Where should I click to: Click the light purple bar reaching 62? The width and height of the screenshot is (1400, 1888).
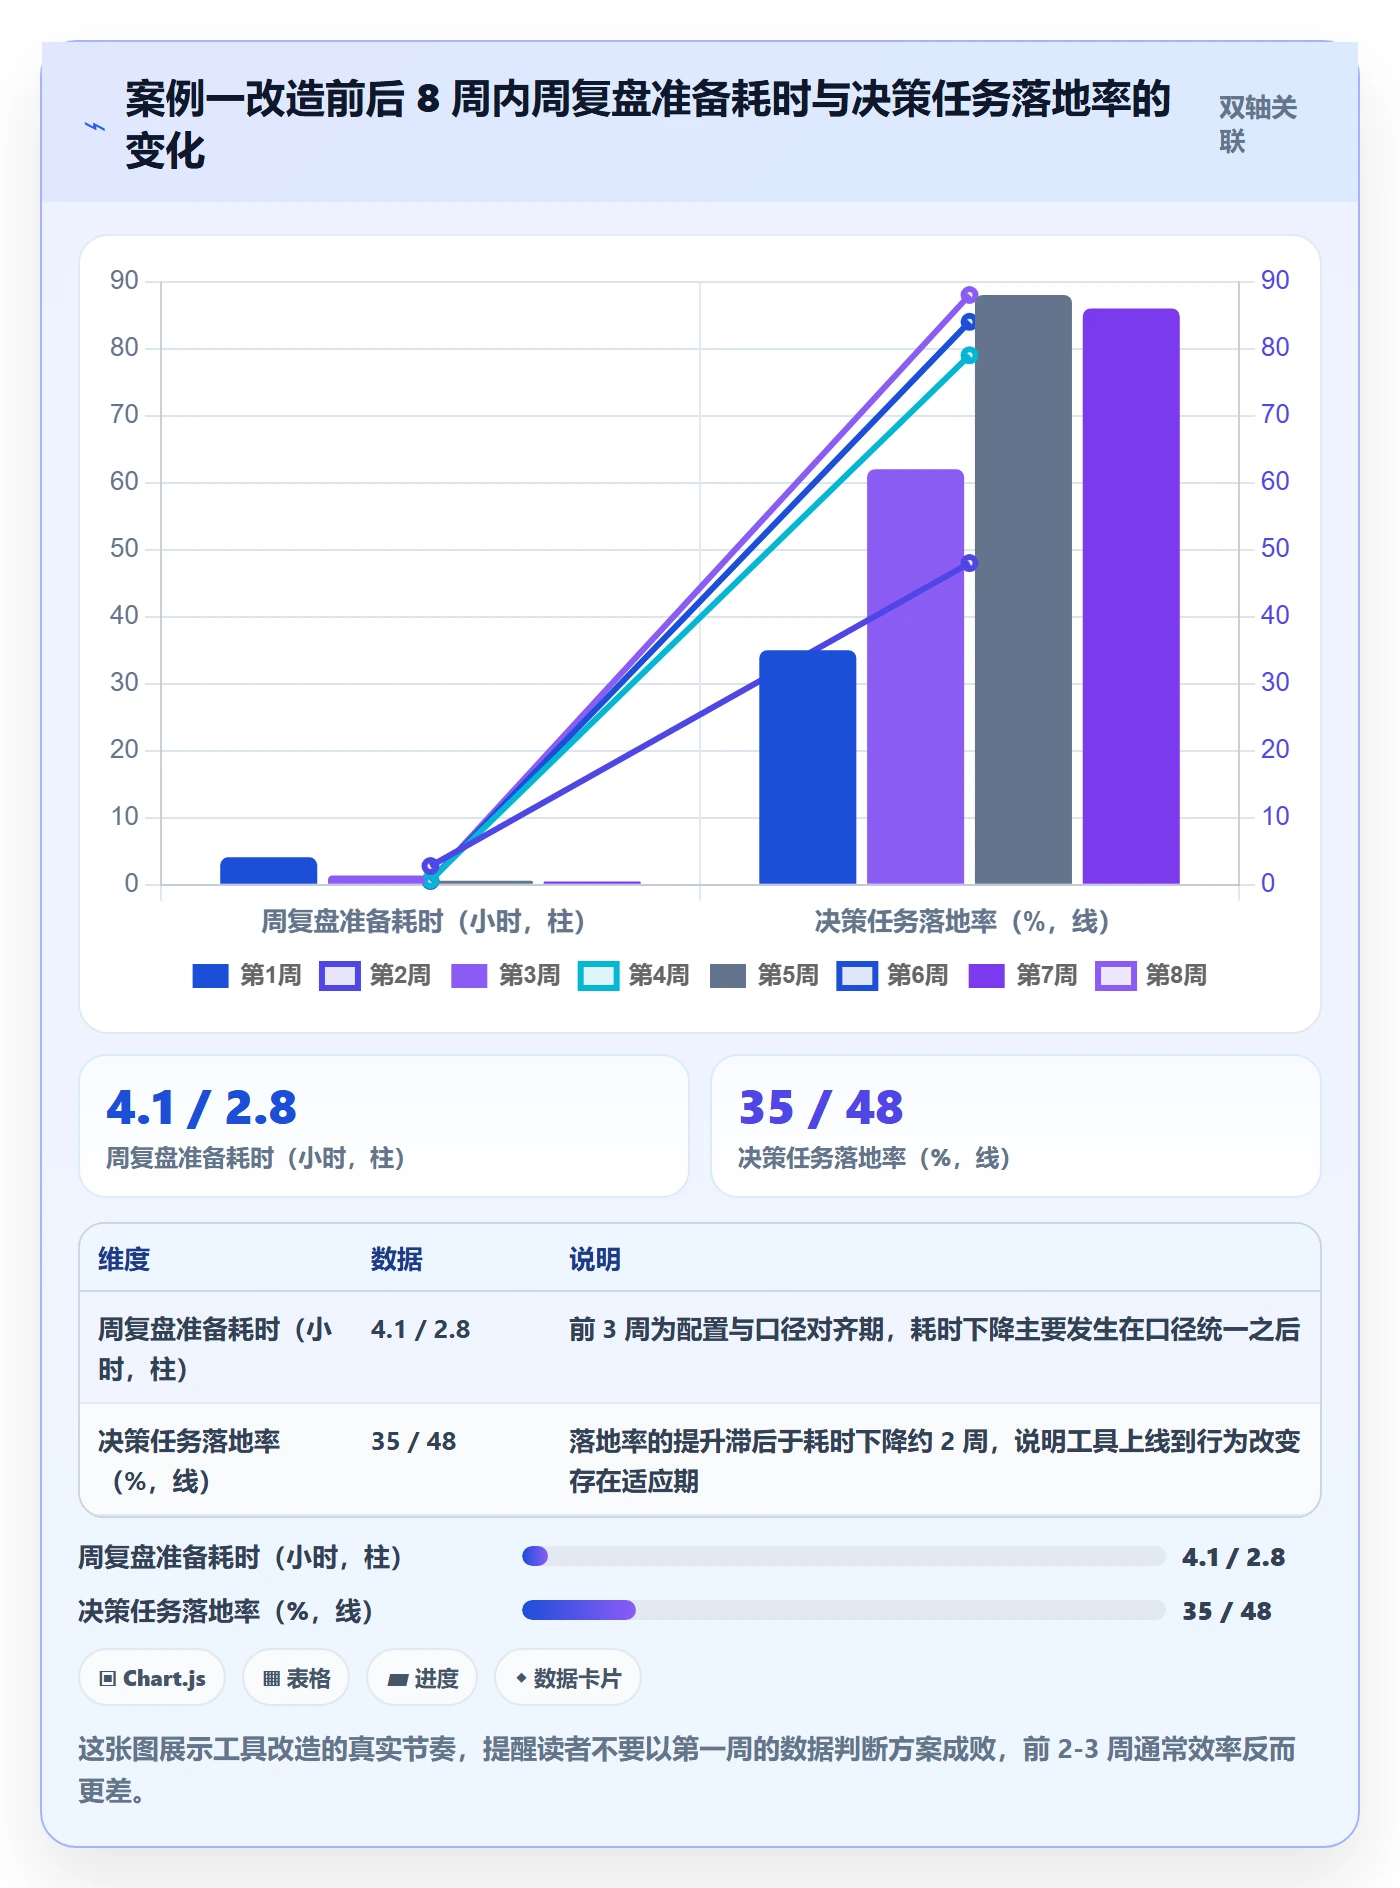pos(915,677)
